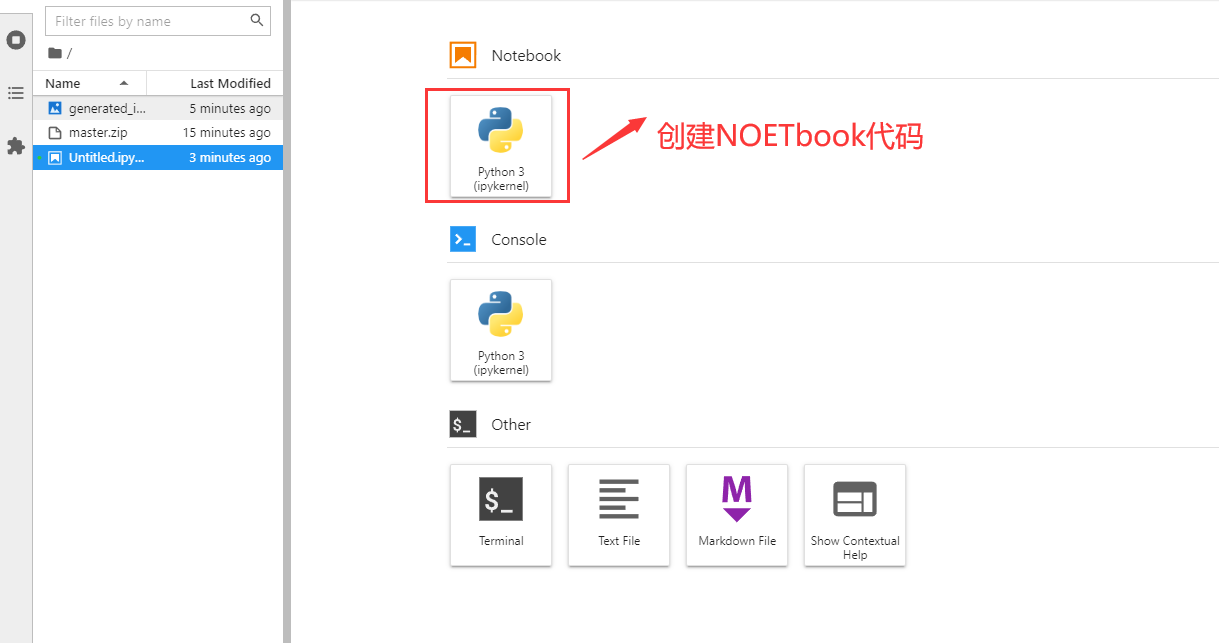Create a new Markdown File
1219x643 pixels.
(x=737, y=515)
